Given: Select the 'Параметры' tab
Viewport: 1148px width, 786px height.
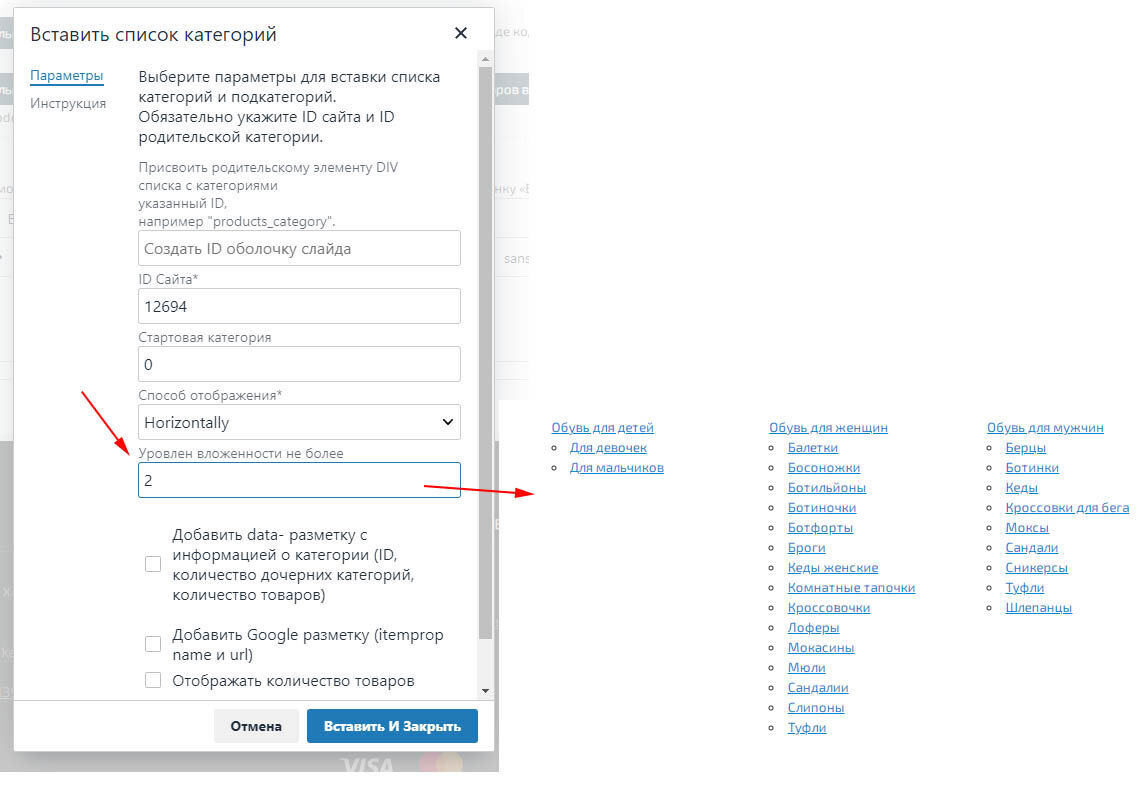Looking at the screenshot, I should 66,76.
